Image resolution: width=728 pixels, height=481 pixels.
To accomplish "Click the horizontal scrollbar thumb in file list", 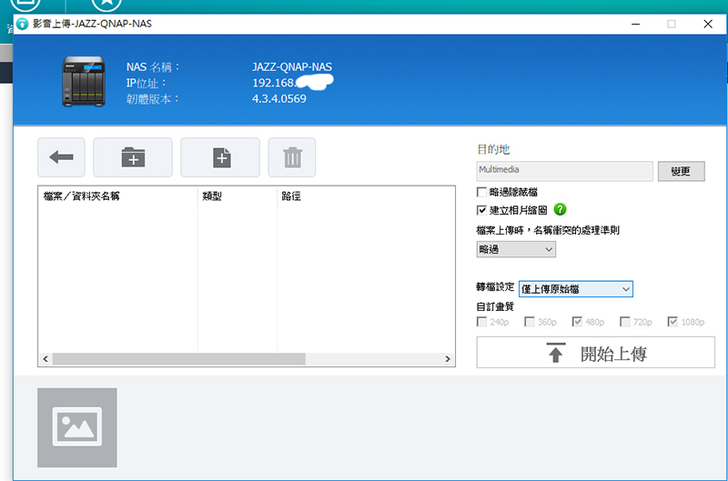I will (179, 359).
